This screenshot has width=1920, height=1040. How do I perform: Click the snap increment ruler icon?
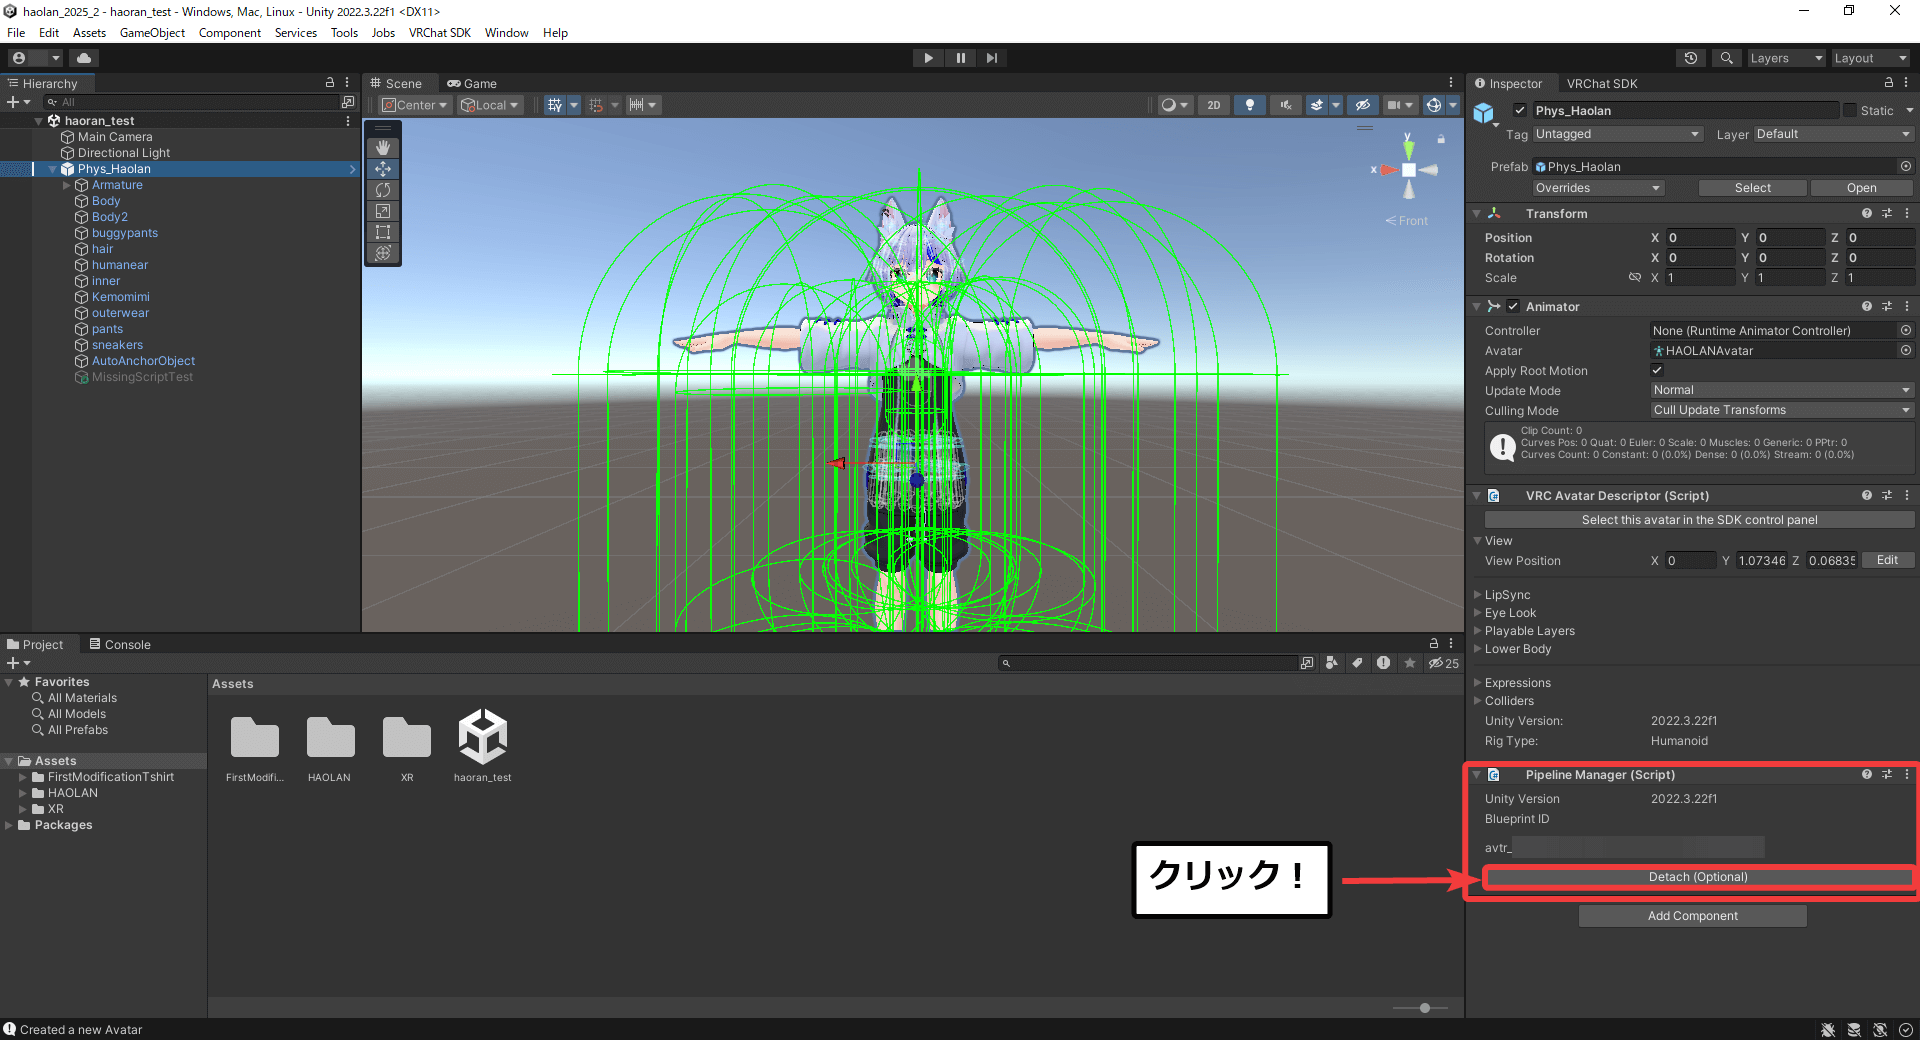[636, 105]
